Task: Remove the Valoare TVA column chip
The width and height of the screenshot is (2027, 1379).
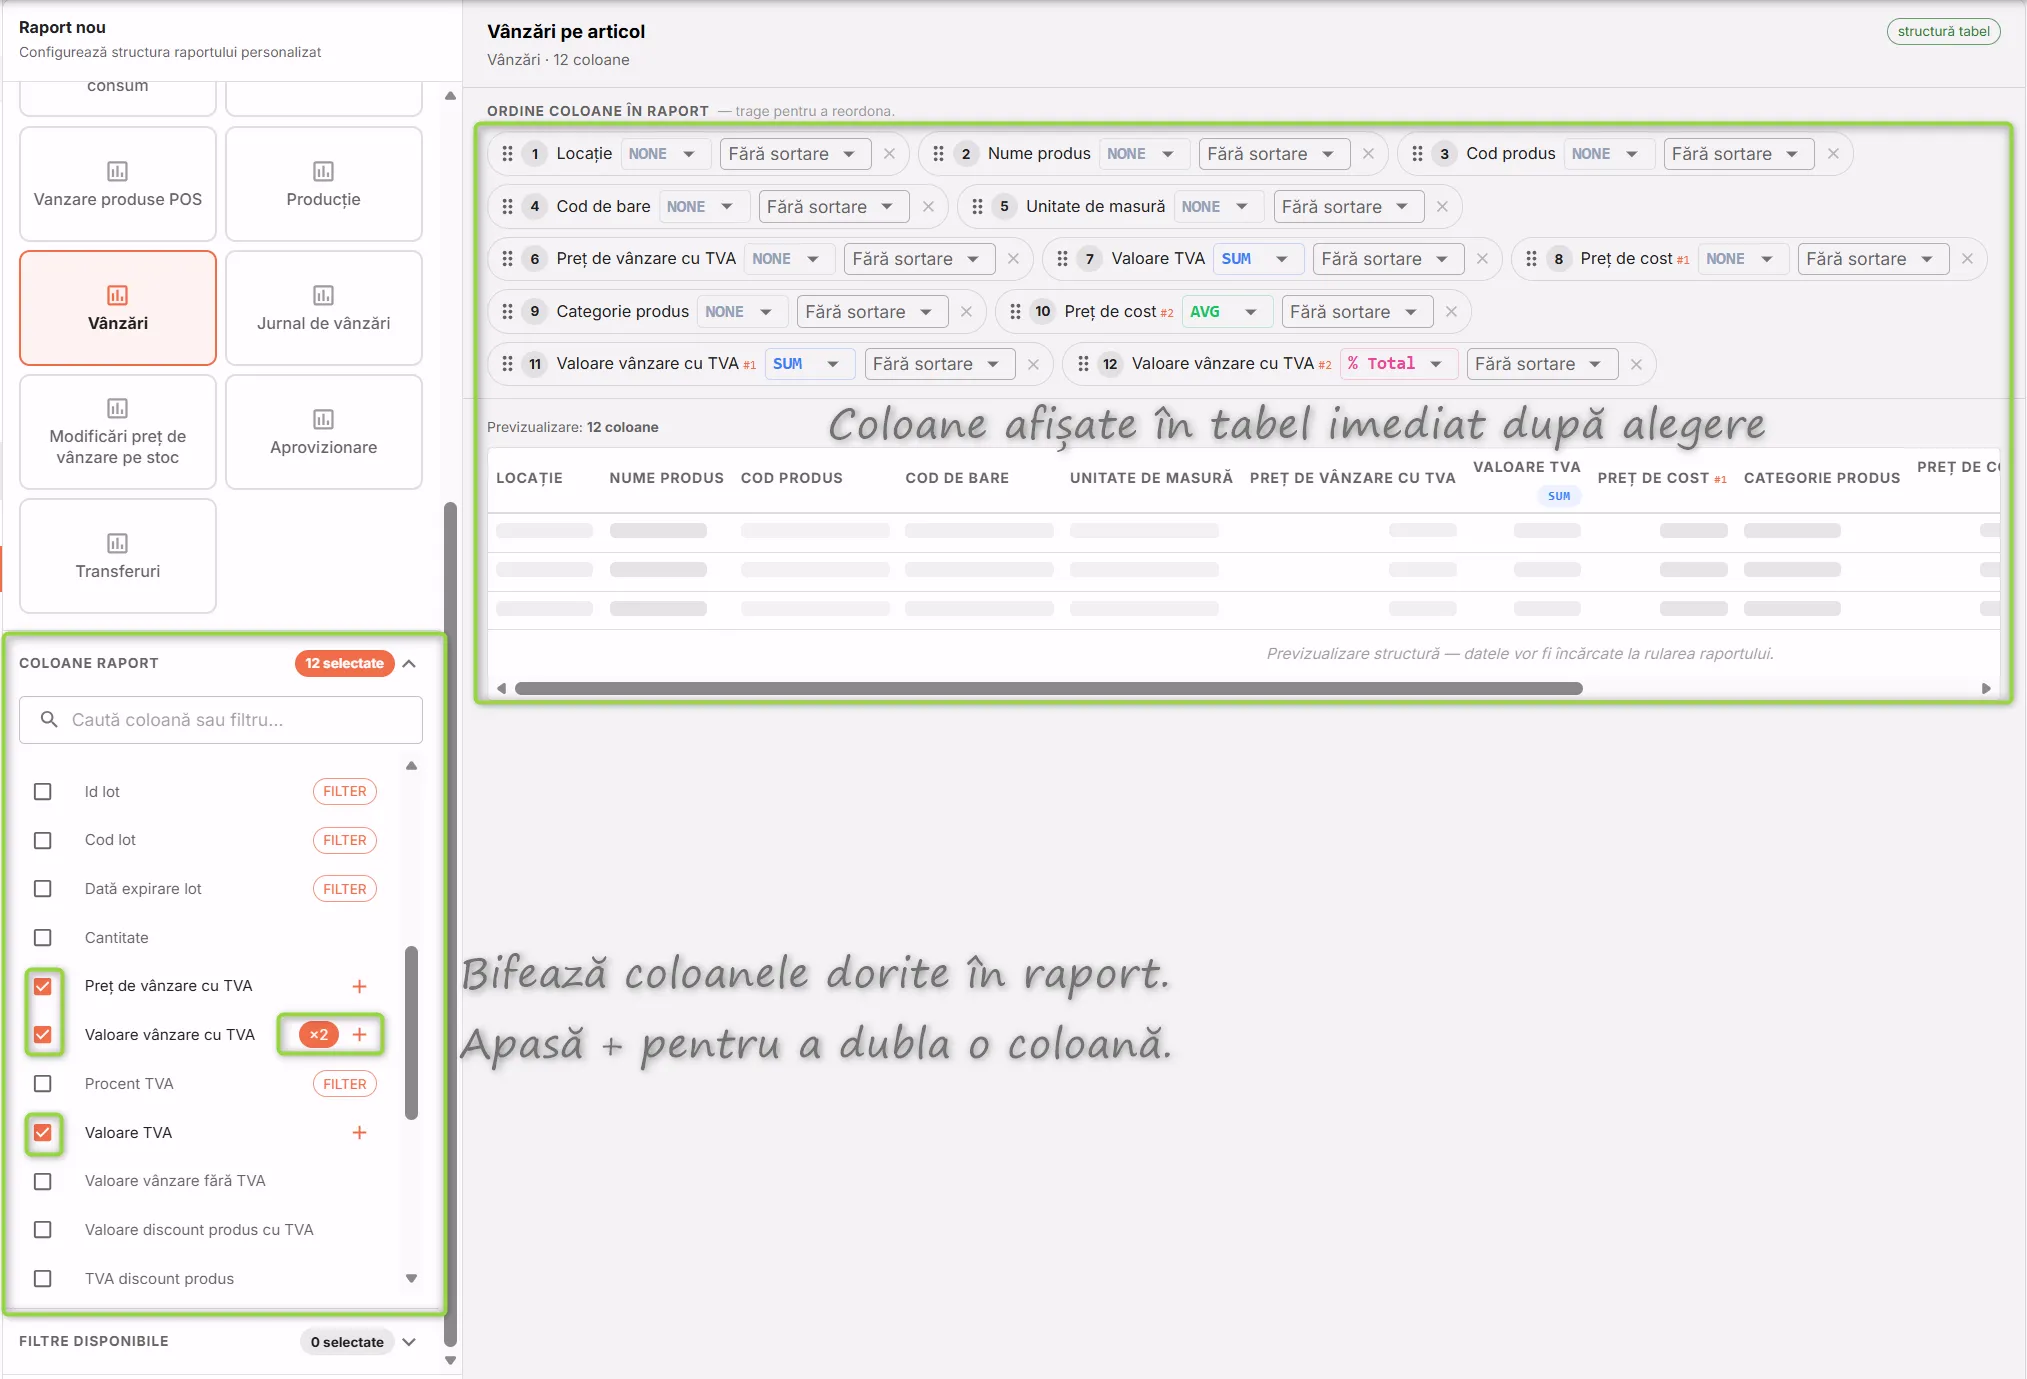Action: 1482,259
